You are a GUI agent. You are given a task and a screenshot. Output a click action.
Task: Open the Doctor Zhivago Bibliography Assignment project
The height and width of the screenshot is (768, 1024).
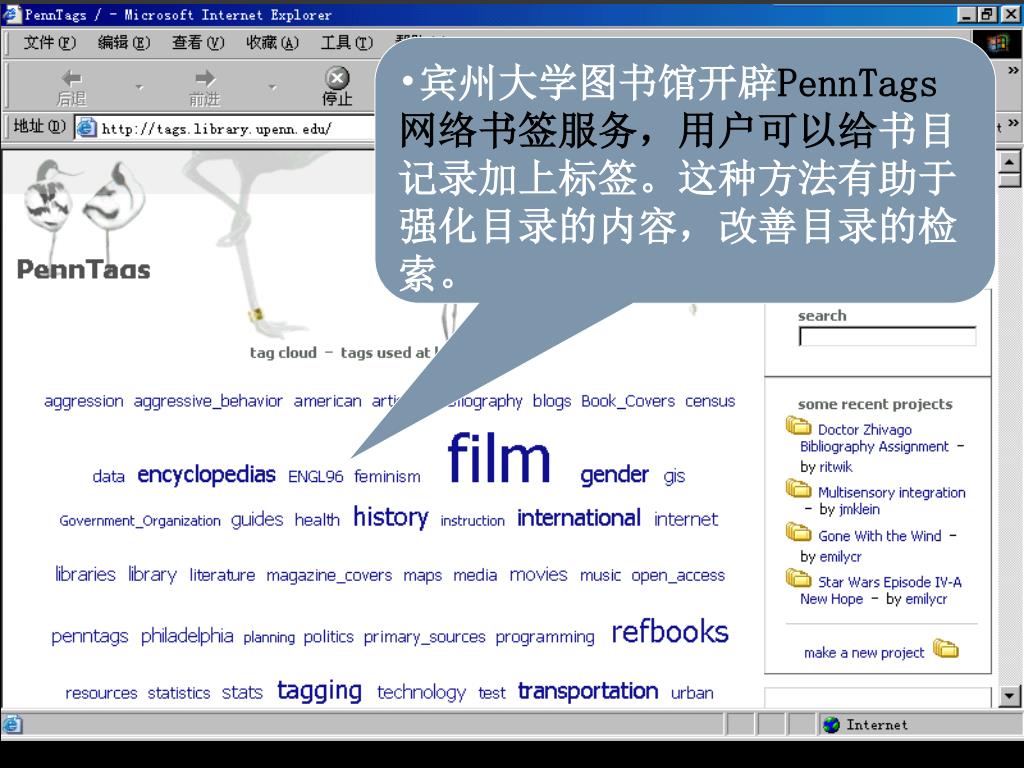point(874,438)
